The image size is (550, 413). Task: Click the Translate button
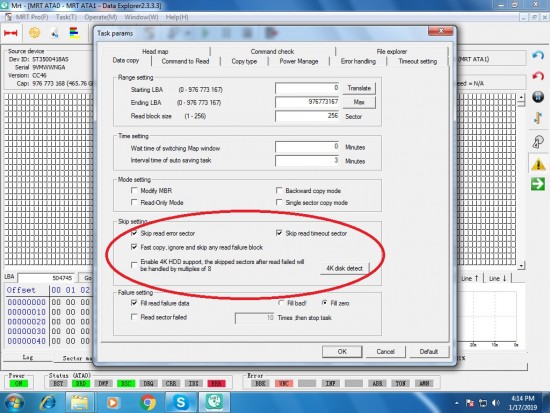click(x=359, y=88)
